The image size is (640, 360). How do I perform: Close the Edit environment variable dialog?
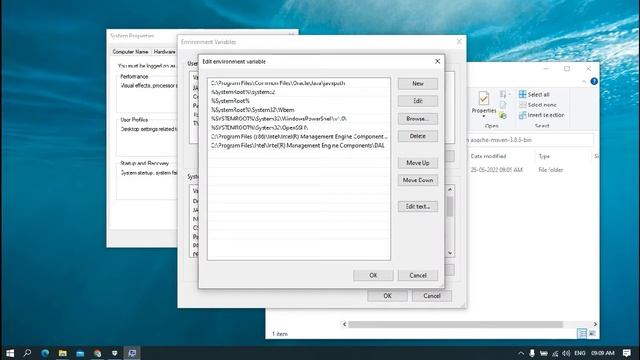(437, 61)
